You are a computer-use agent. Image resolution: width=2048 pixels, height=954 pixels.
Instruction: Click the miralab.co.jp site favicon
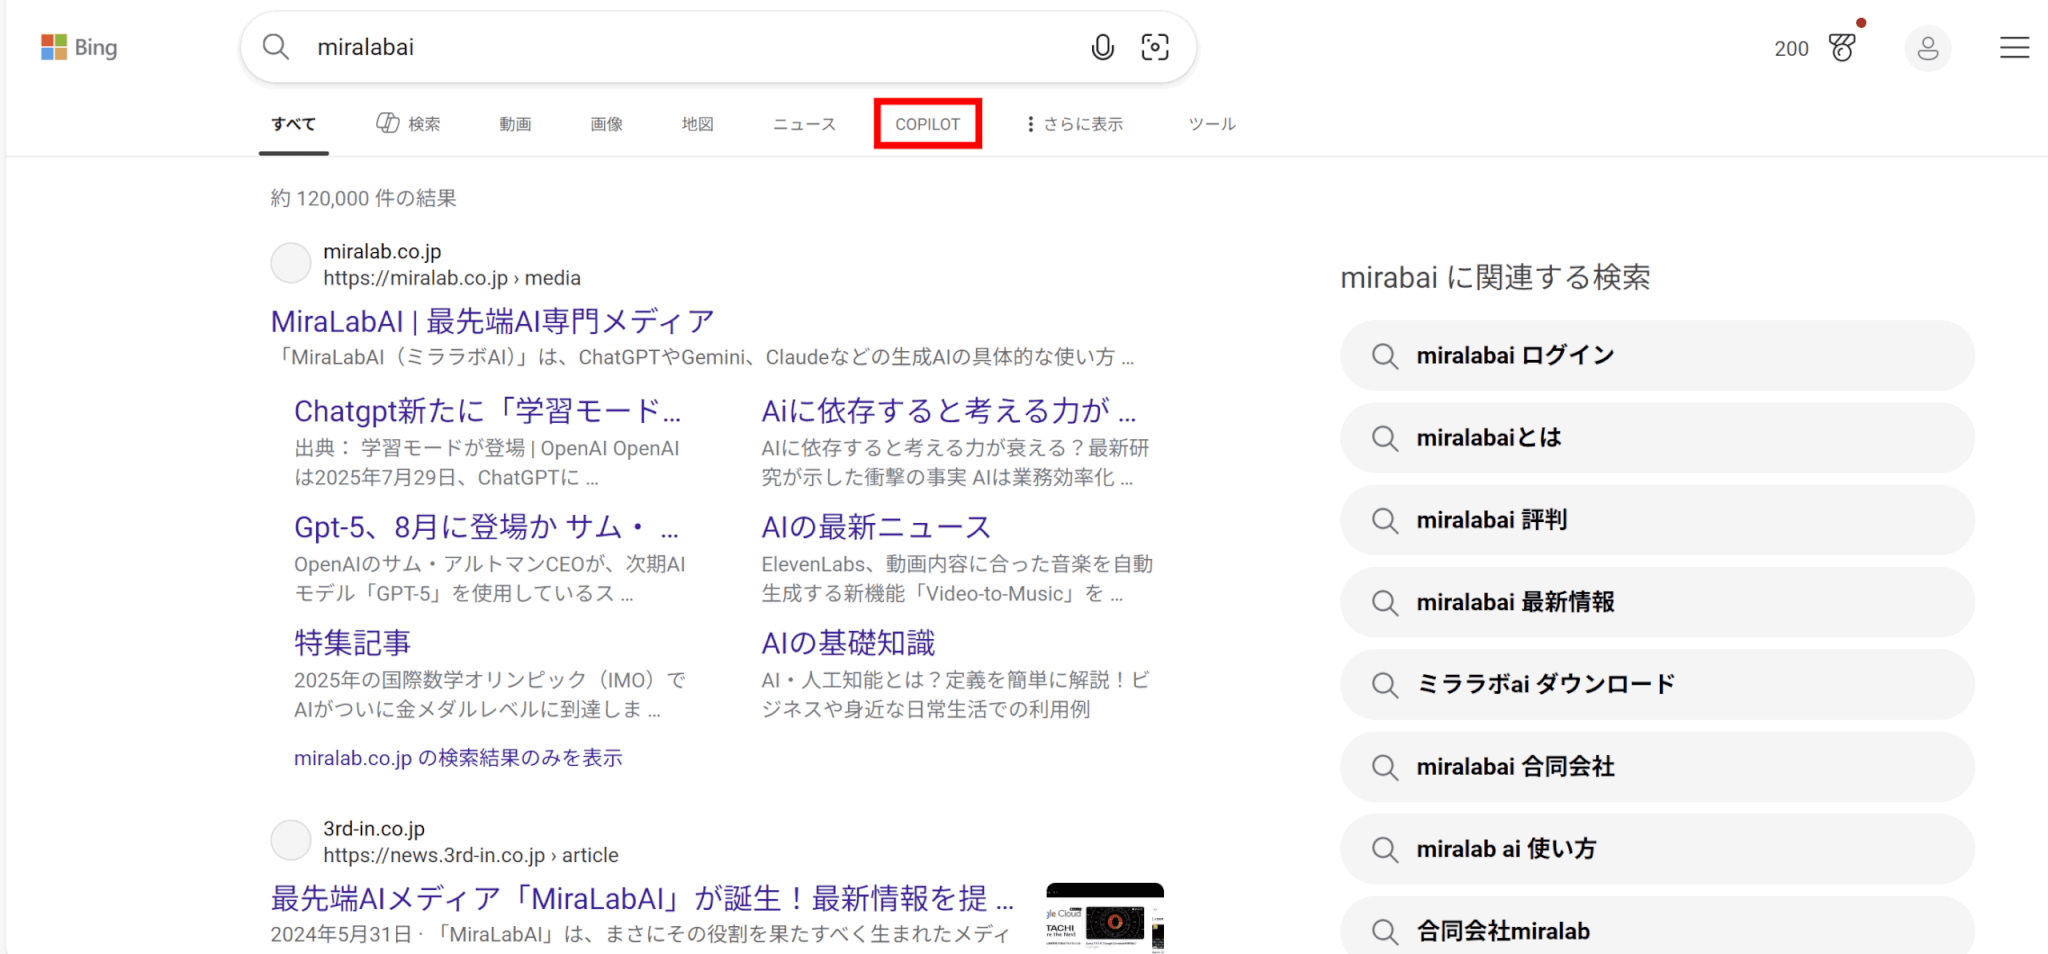[291, 264]
